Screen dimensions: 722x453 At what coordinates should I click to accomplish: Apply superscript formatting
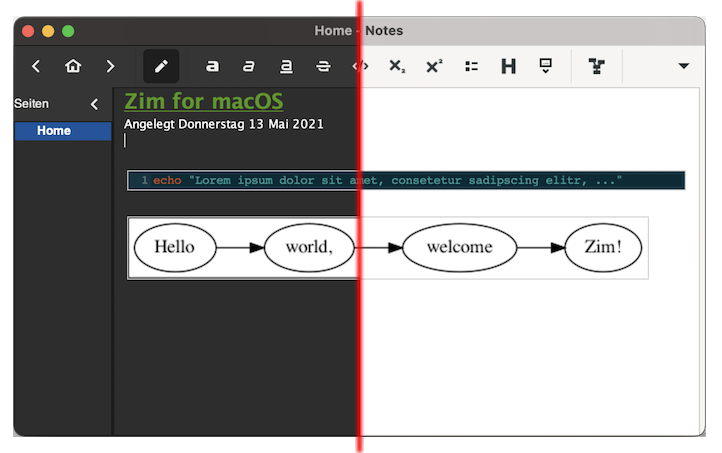click(434, 67)
